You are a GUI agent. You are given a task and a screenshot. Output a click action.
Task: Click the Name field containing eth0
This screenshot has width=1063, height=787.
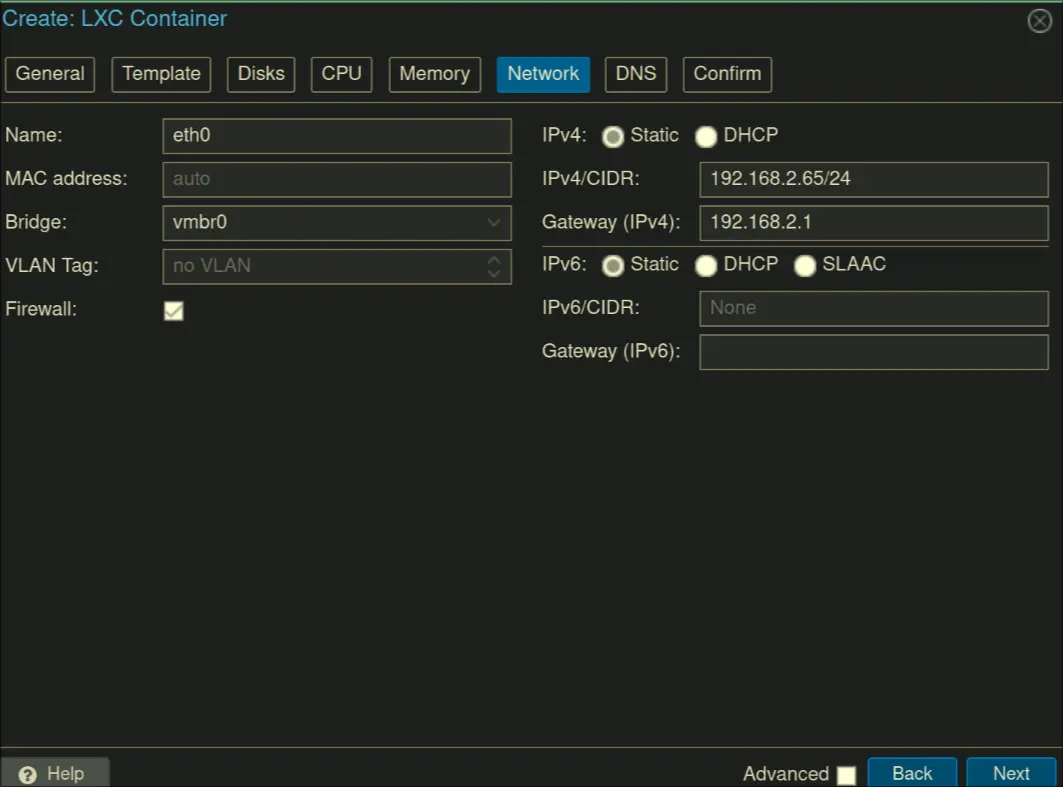click(336, 136)
